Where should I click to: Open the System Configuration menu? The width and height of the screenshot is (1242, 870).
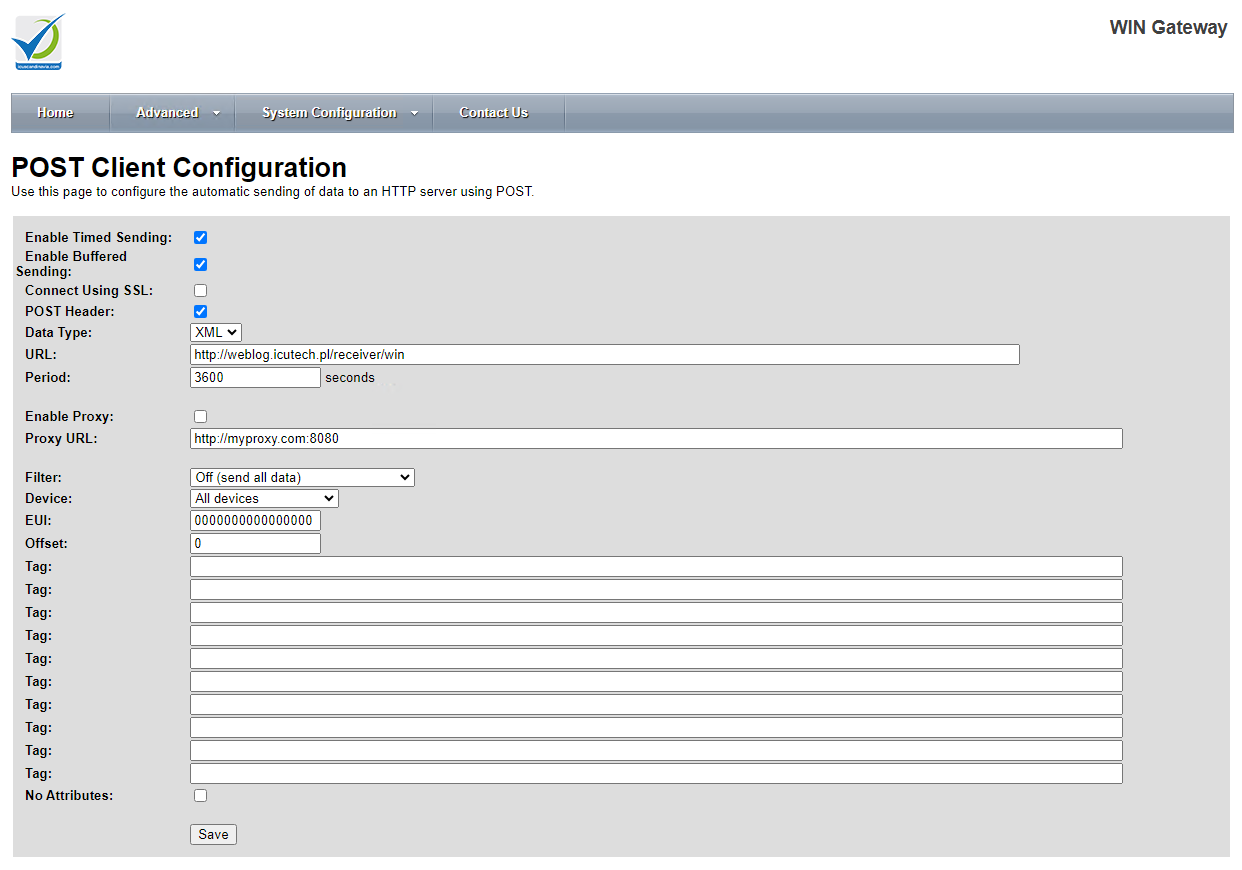tap(328, 113)
